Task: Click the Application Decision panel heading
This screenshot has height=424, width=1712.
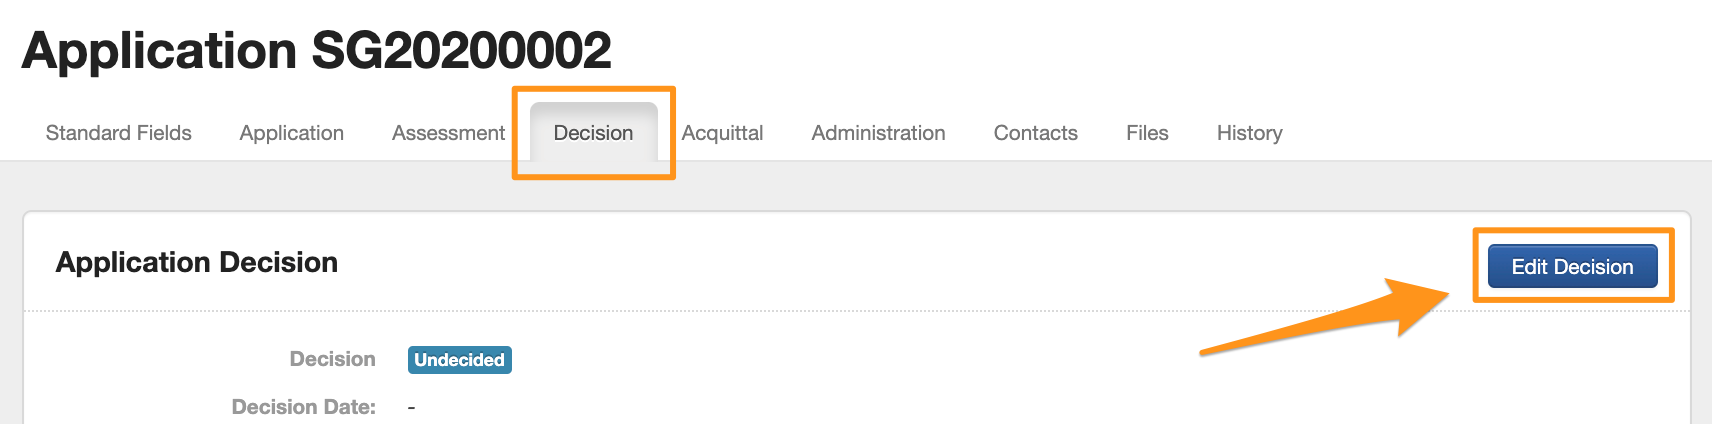Action: click(x=197, y=262)
